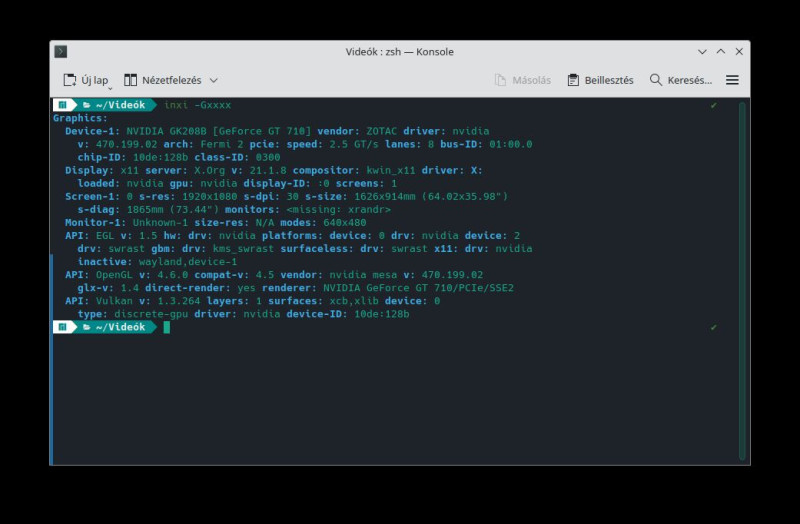Click the green checkmark on last prompt
The width and height of the screenshot is (800, 524).
pos(713,327)
